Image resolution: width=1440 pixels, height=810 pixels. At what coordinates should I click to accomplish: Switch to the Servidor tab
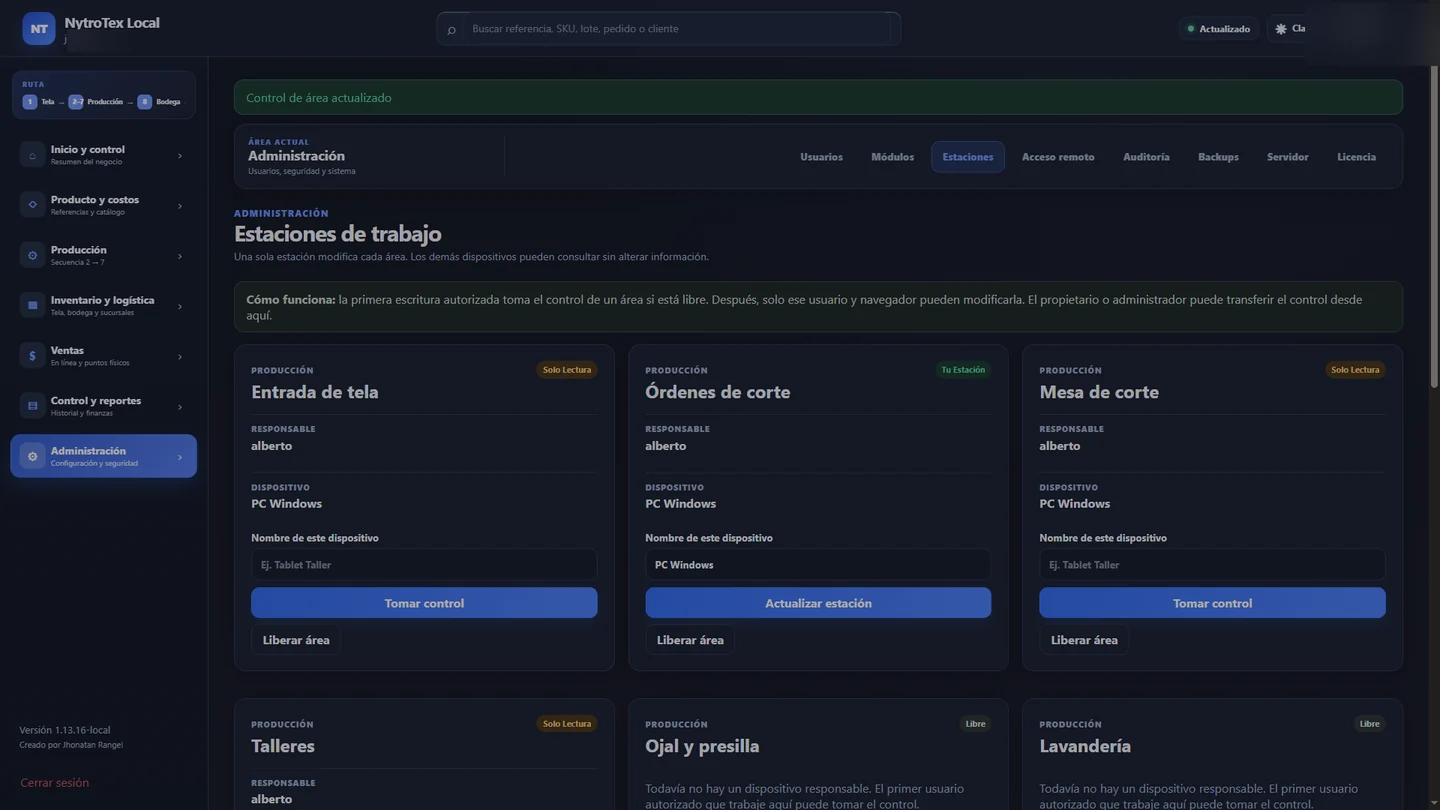[1287, 157]
